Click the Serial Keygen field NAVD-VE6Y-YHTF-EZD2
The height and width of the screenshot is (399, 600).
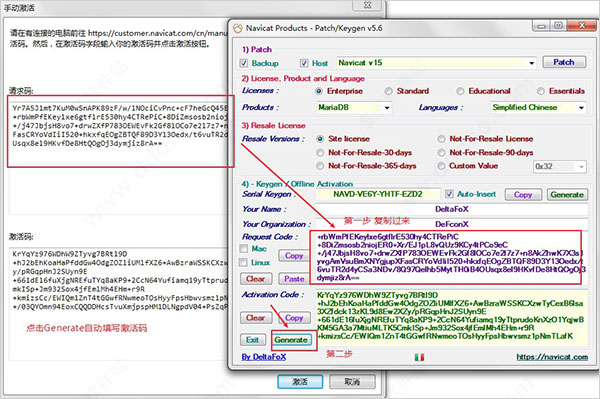pyautogui.click(x=378, y=194)
